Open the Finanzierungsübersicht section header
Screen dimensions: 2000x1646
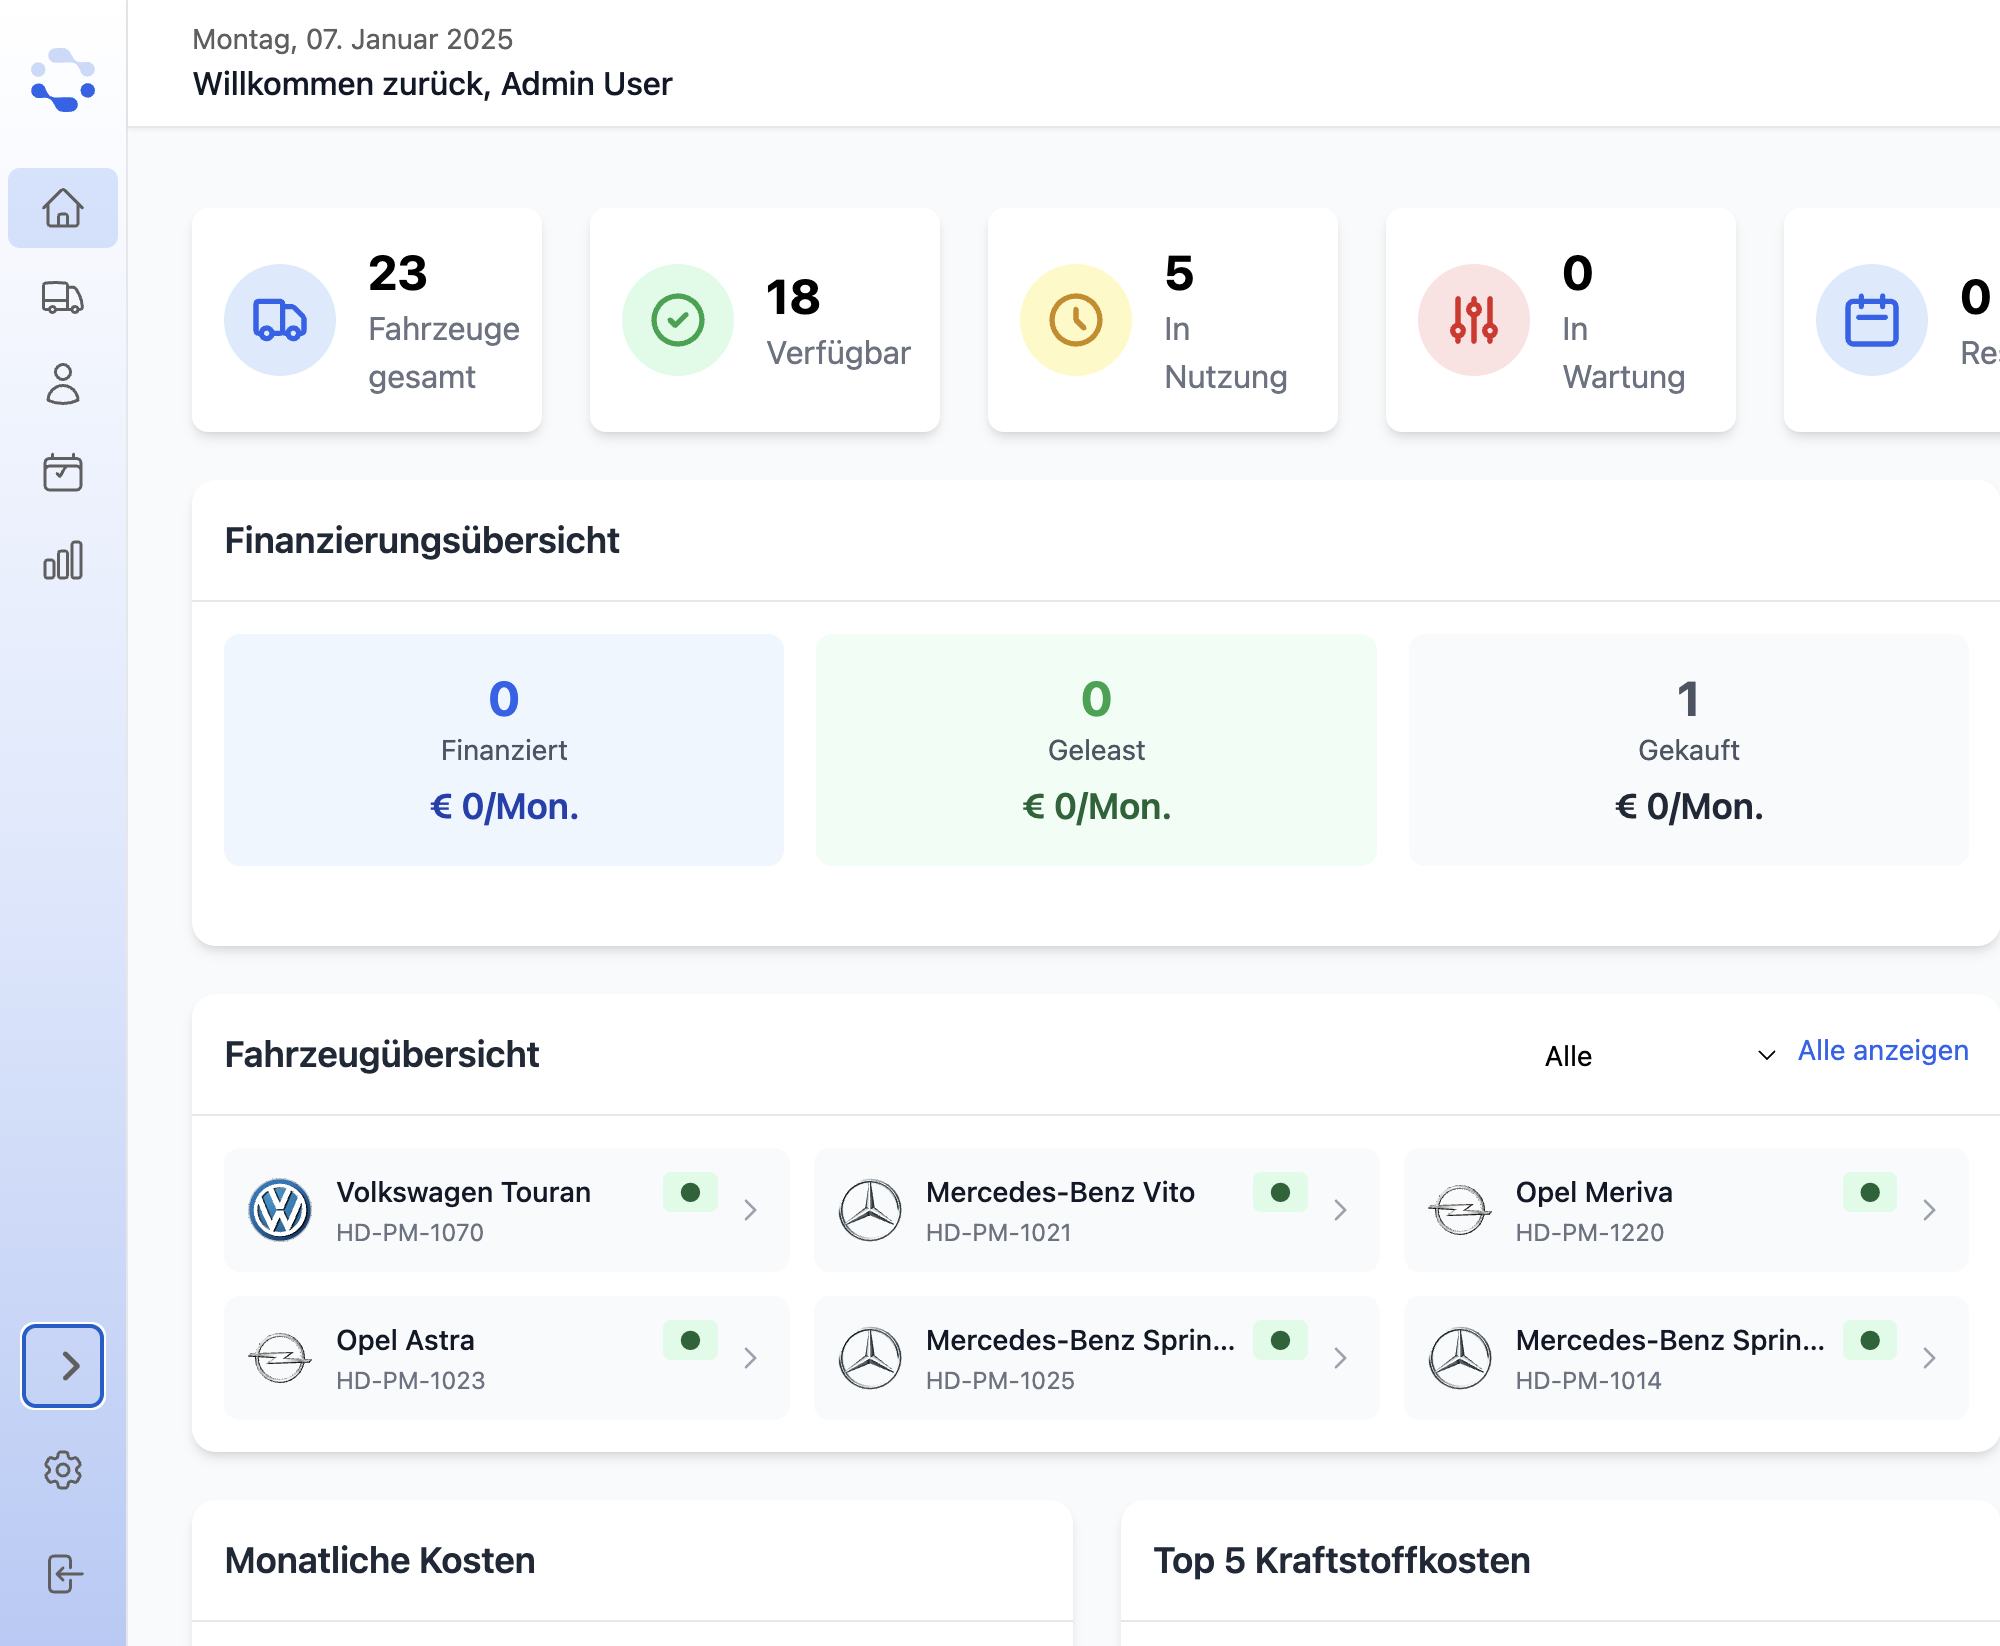423,541
